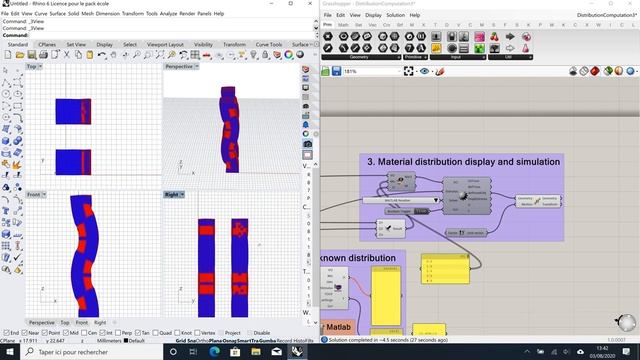Click the Paste clipboard icon in Rhino

point(90,55)
